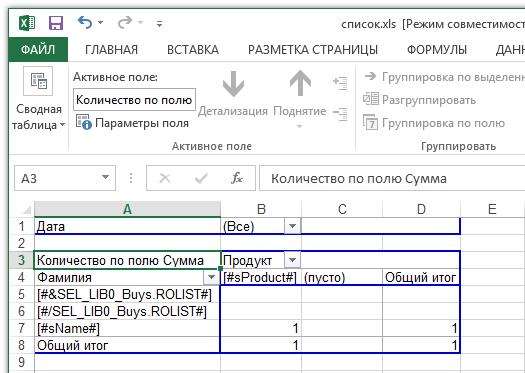Click the formula bar Cancel X icon
525x373 pixels.
165,178
